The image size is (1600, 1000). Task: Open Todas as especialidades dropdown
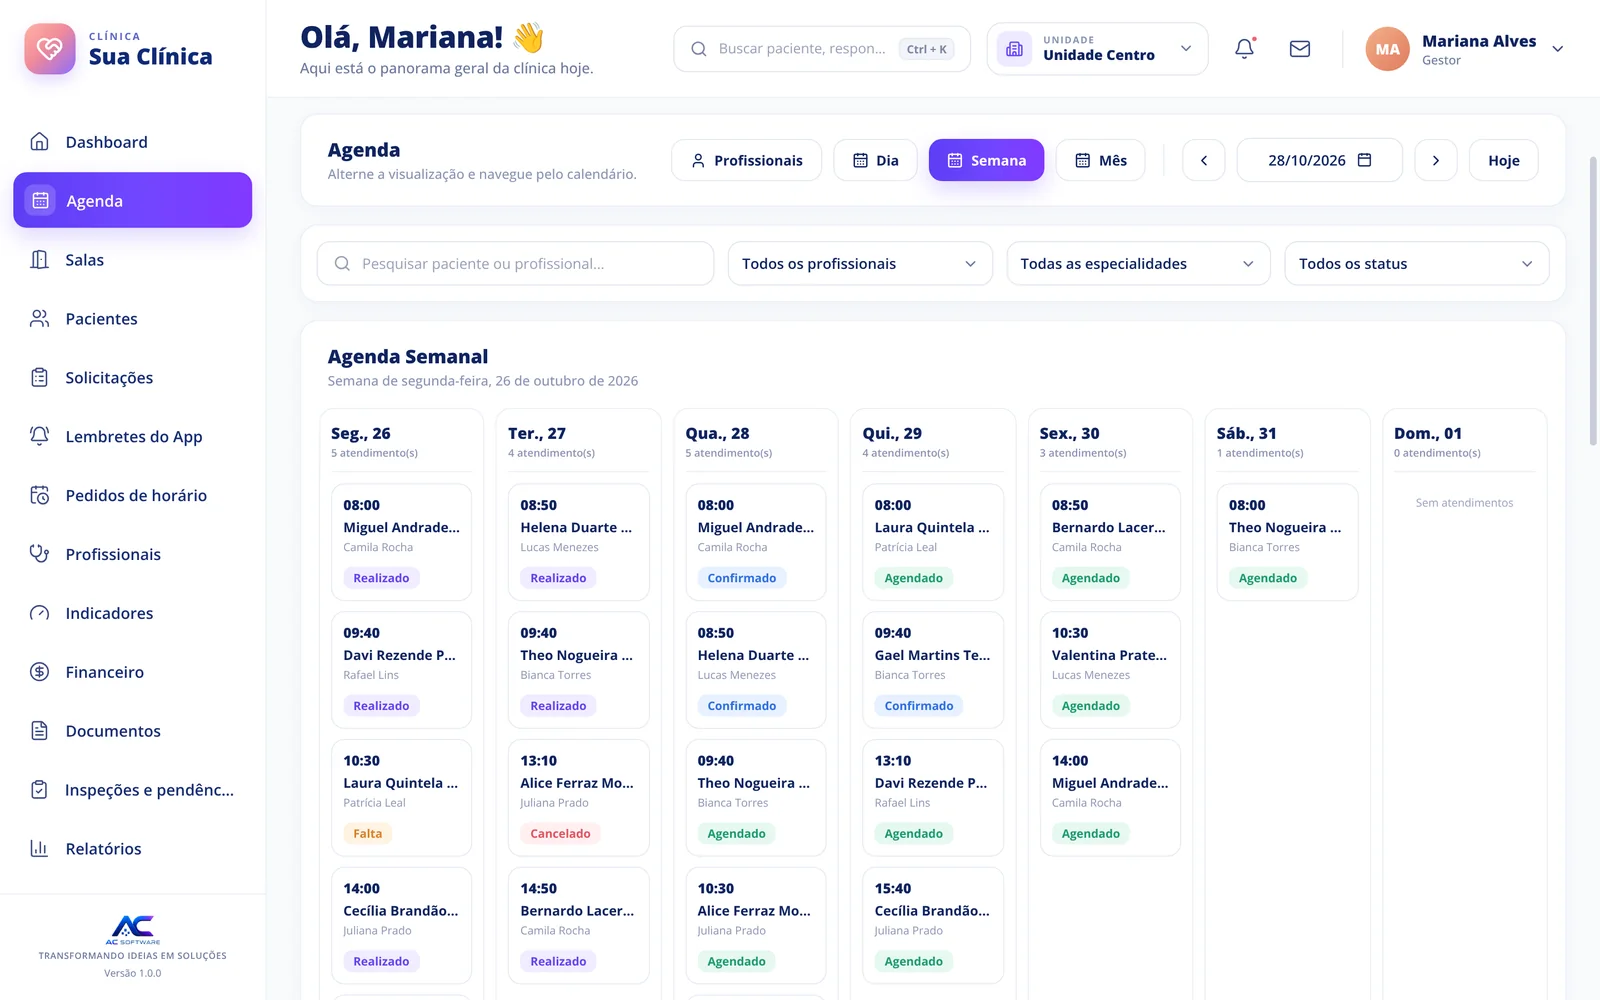coord(1138,264)
